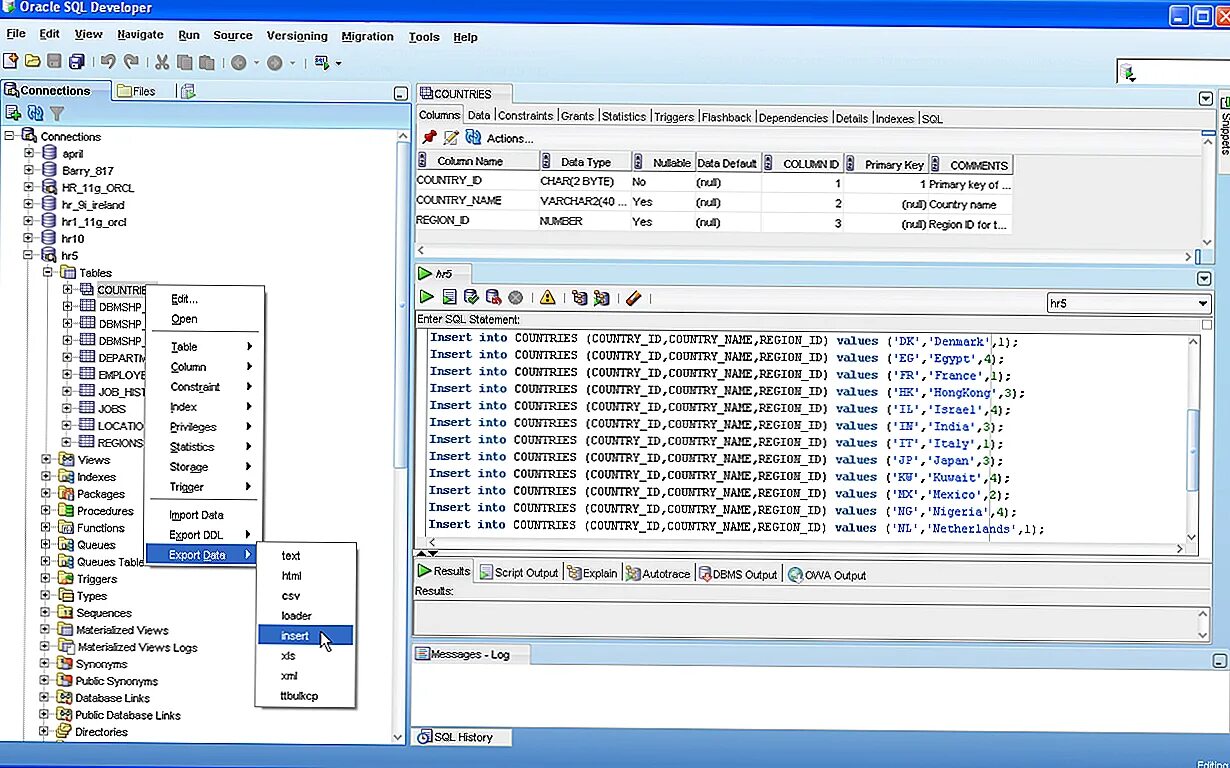Click the Copy toolbar icon
1230x768 pixels.
coord(185,62)
